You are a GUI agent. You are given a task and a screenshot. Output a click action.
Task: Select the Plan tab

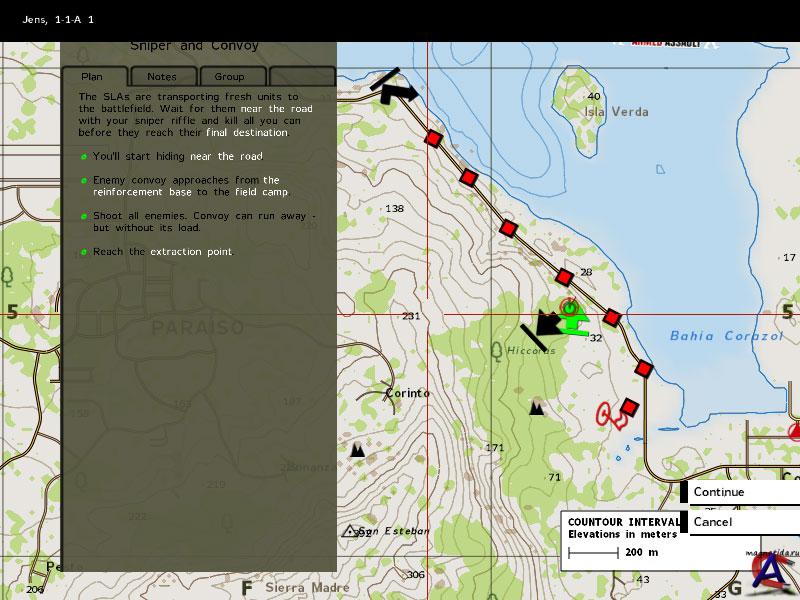(x=93, y=76)
